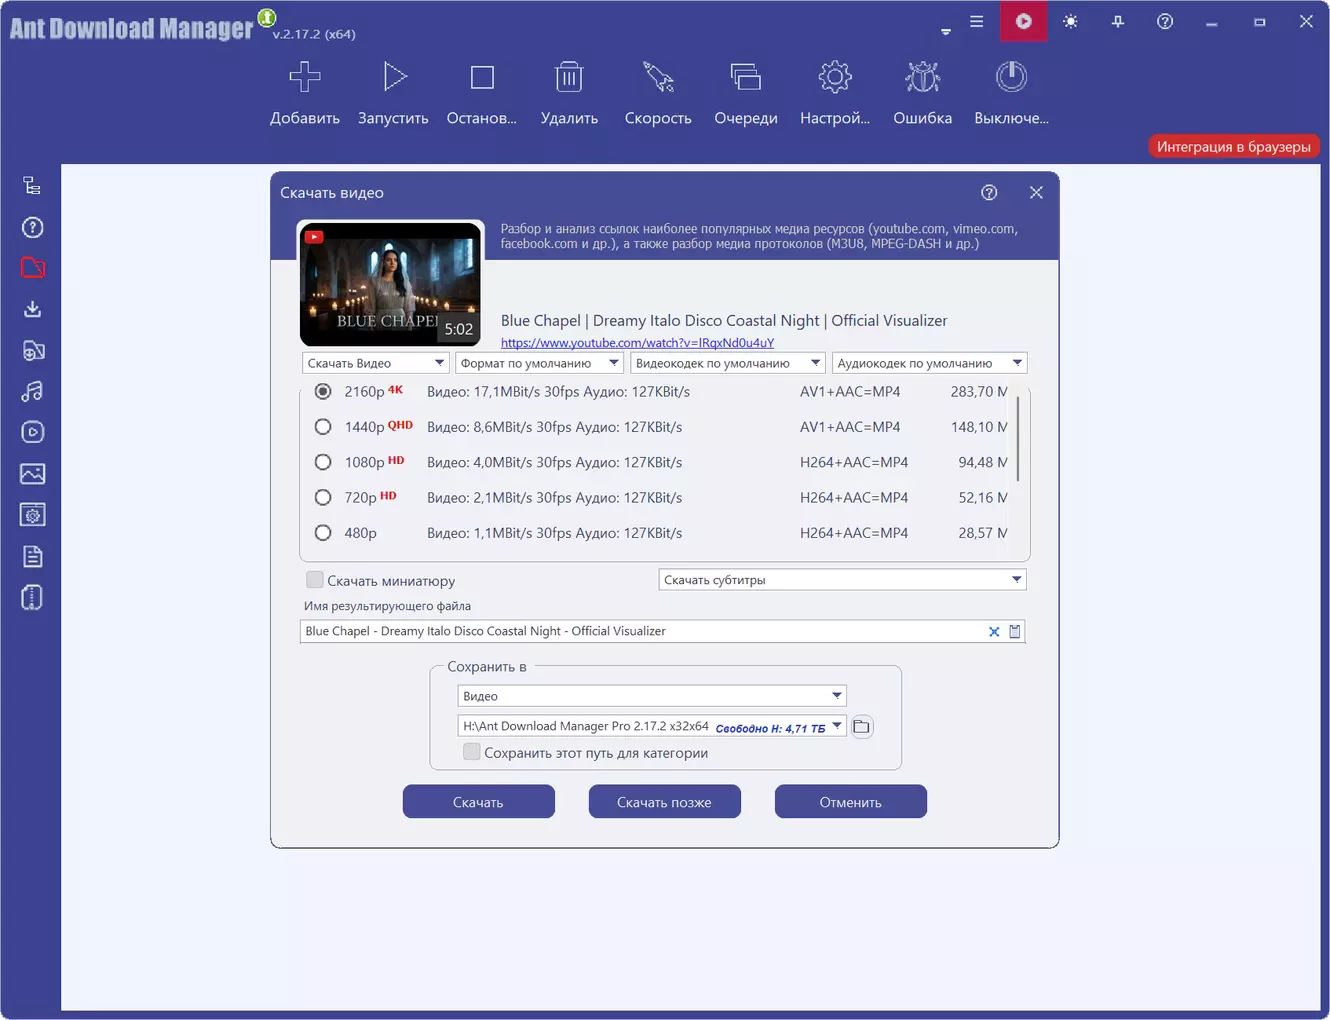Screen dimensions: 1330x1020
Task: Click the sidebar question mark circle icon
Action: pos(32,228)
